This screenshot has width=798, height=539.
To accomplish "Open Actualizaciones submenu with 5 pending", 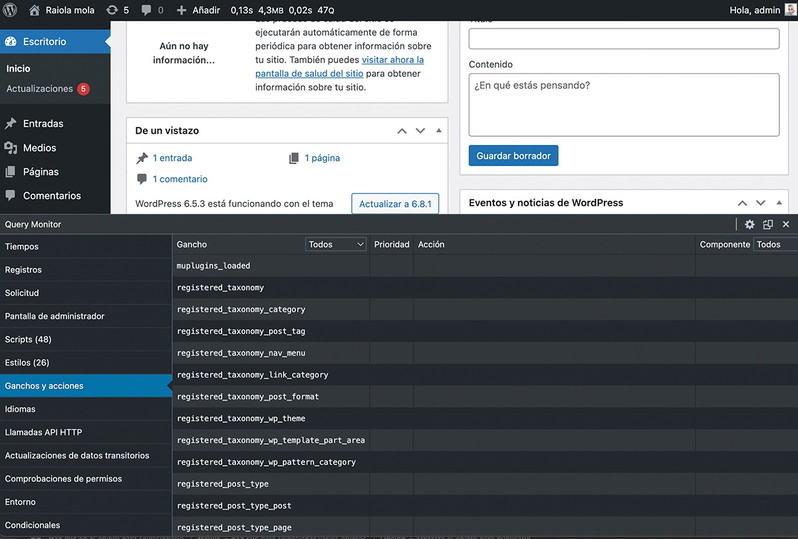I will (x=48, y=89).
